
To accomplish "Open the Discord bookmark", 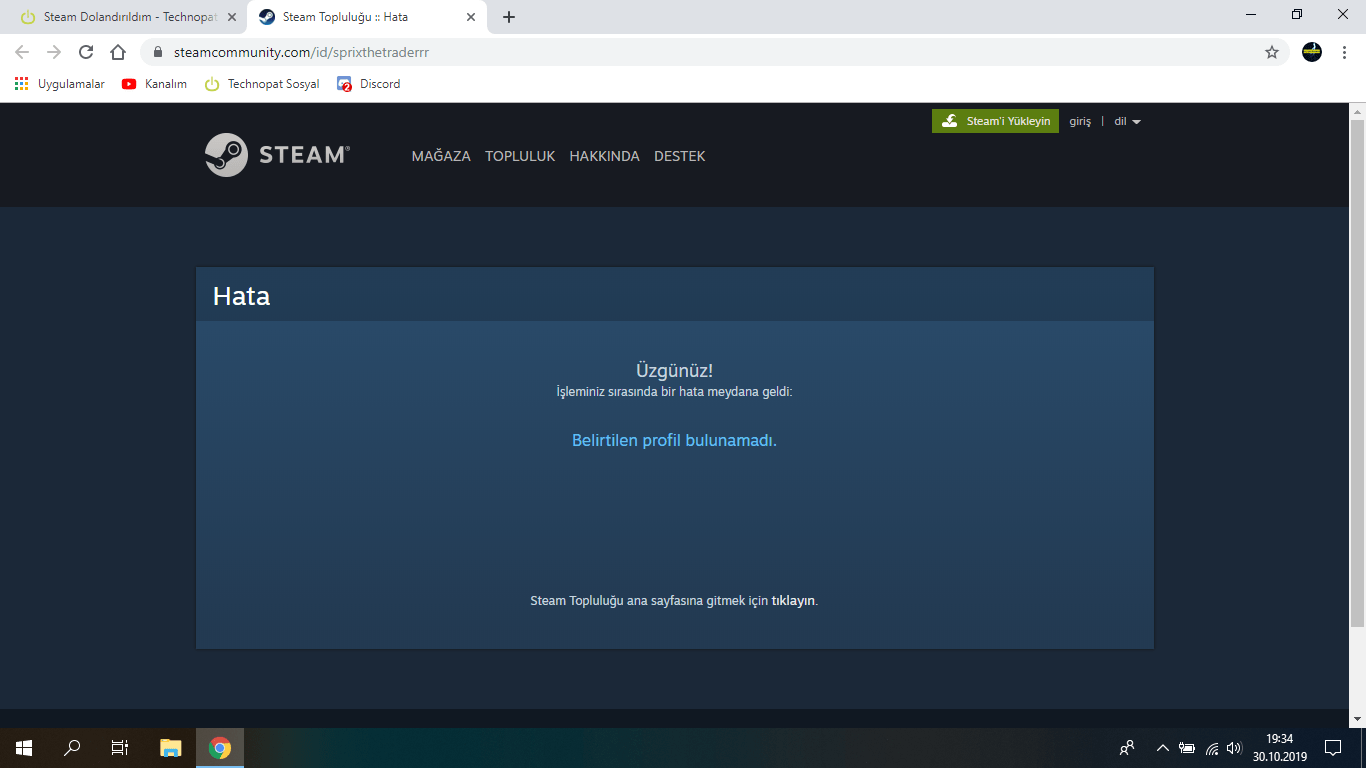I will (369, 84).
